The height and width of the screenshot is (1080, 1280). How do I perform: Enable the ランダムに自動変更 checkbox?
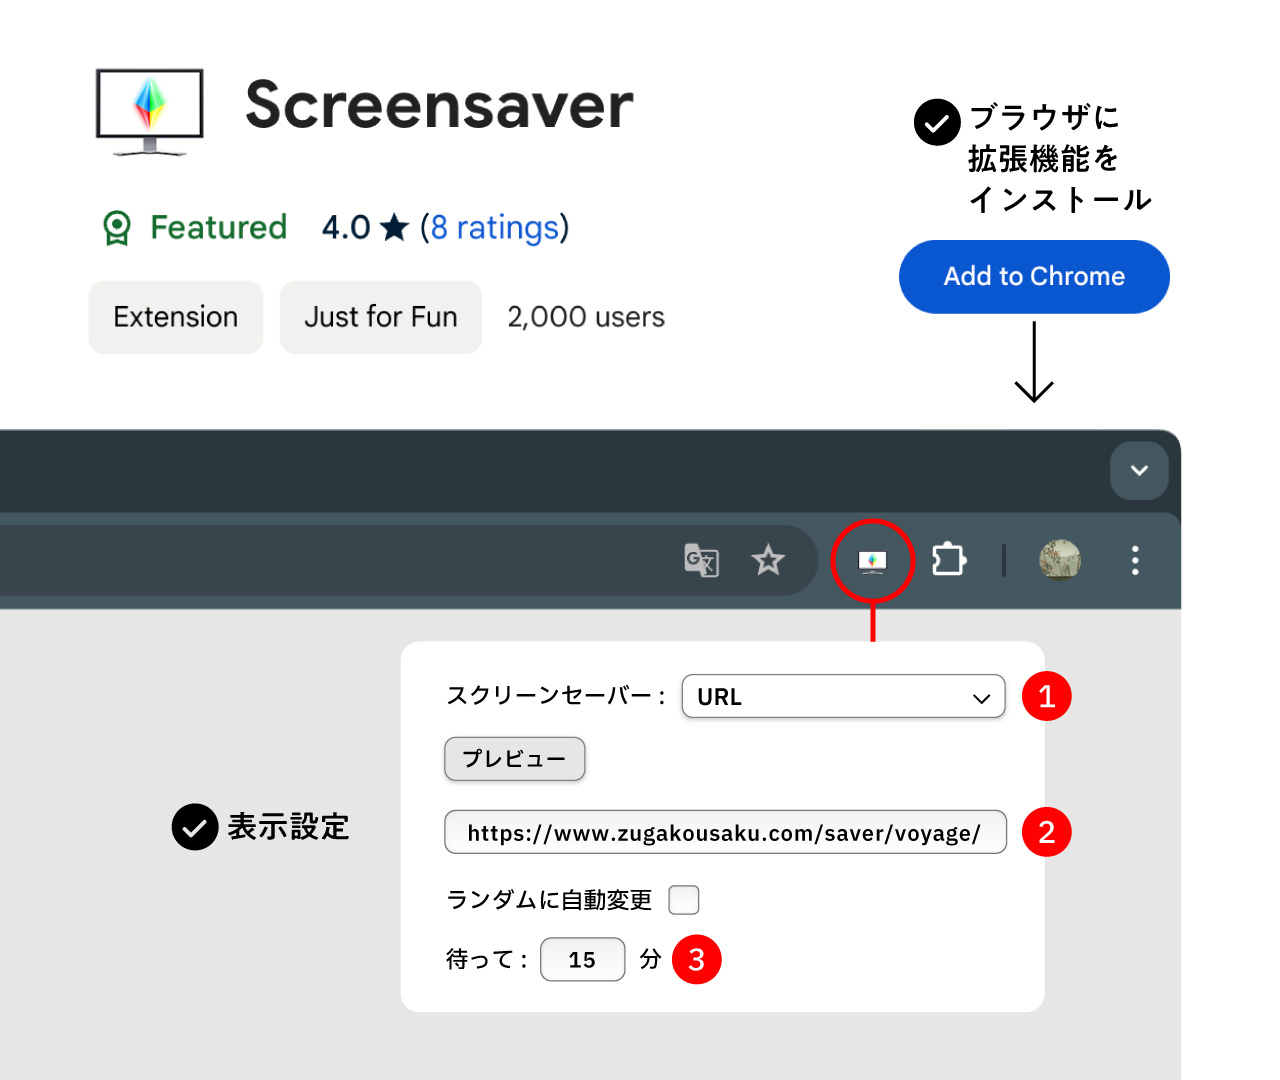(x=684, y=900)
